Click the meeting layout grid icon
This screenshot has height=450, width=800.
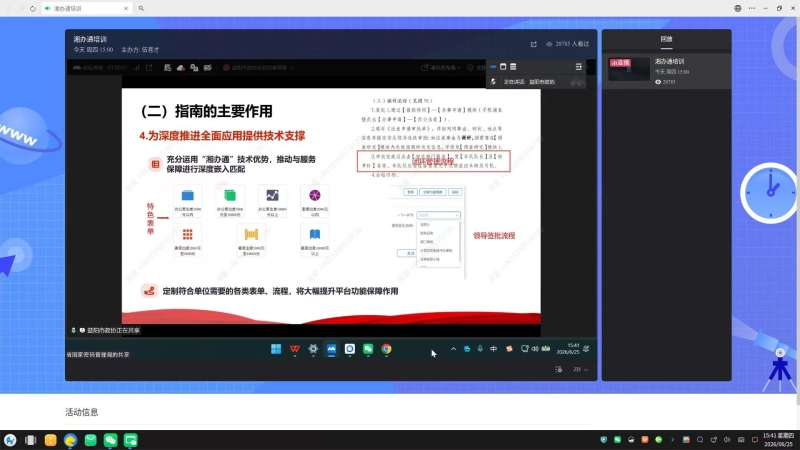pos(513,67)
